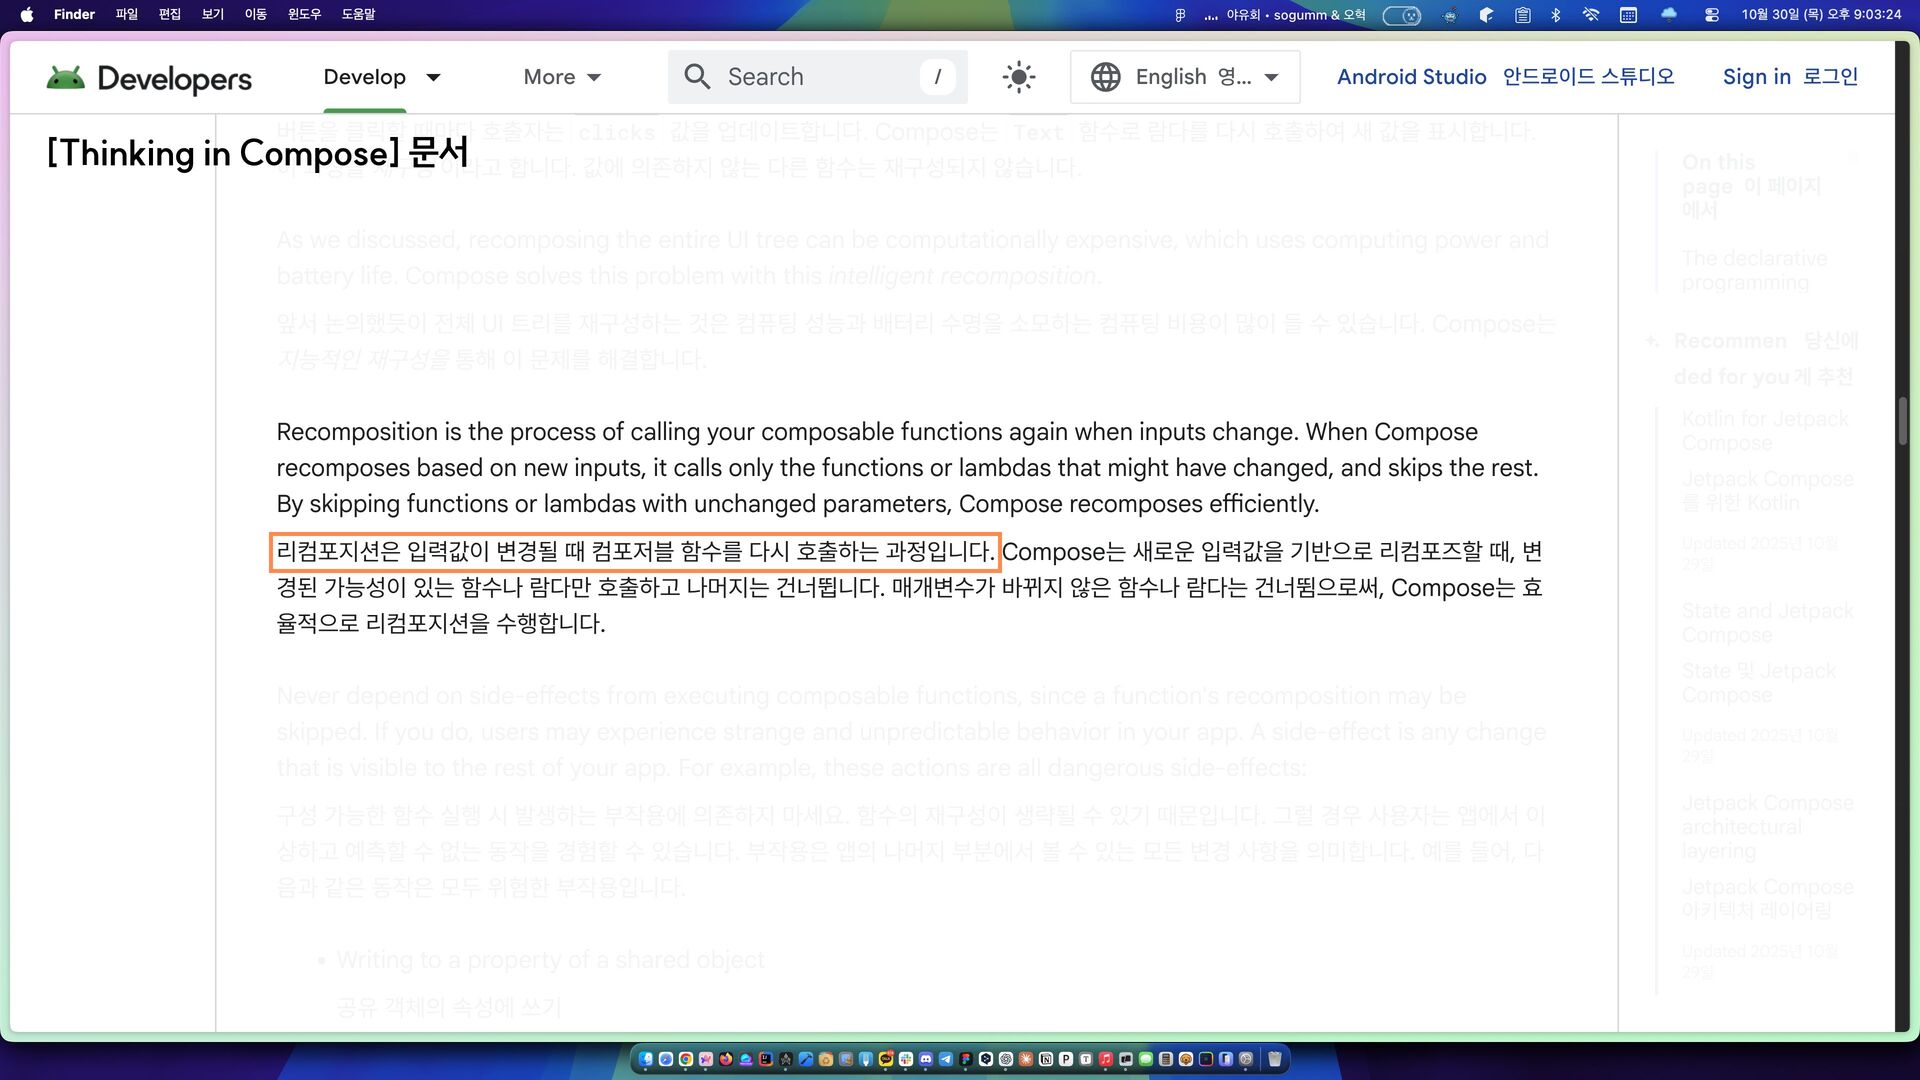The height and width of the screenshot is (1080, 1920).
Task: Open the Finder menu
Action: 74,15
